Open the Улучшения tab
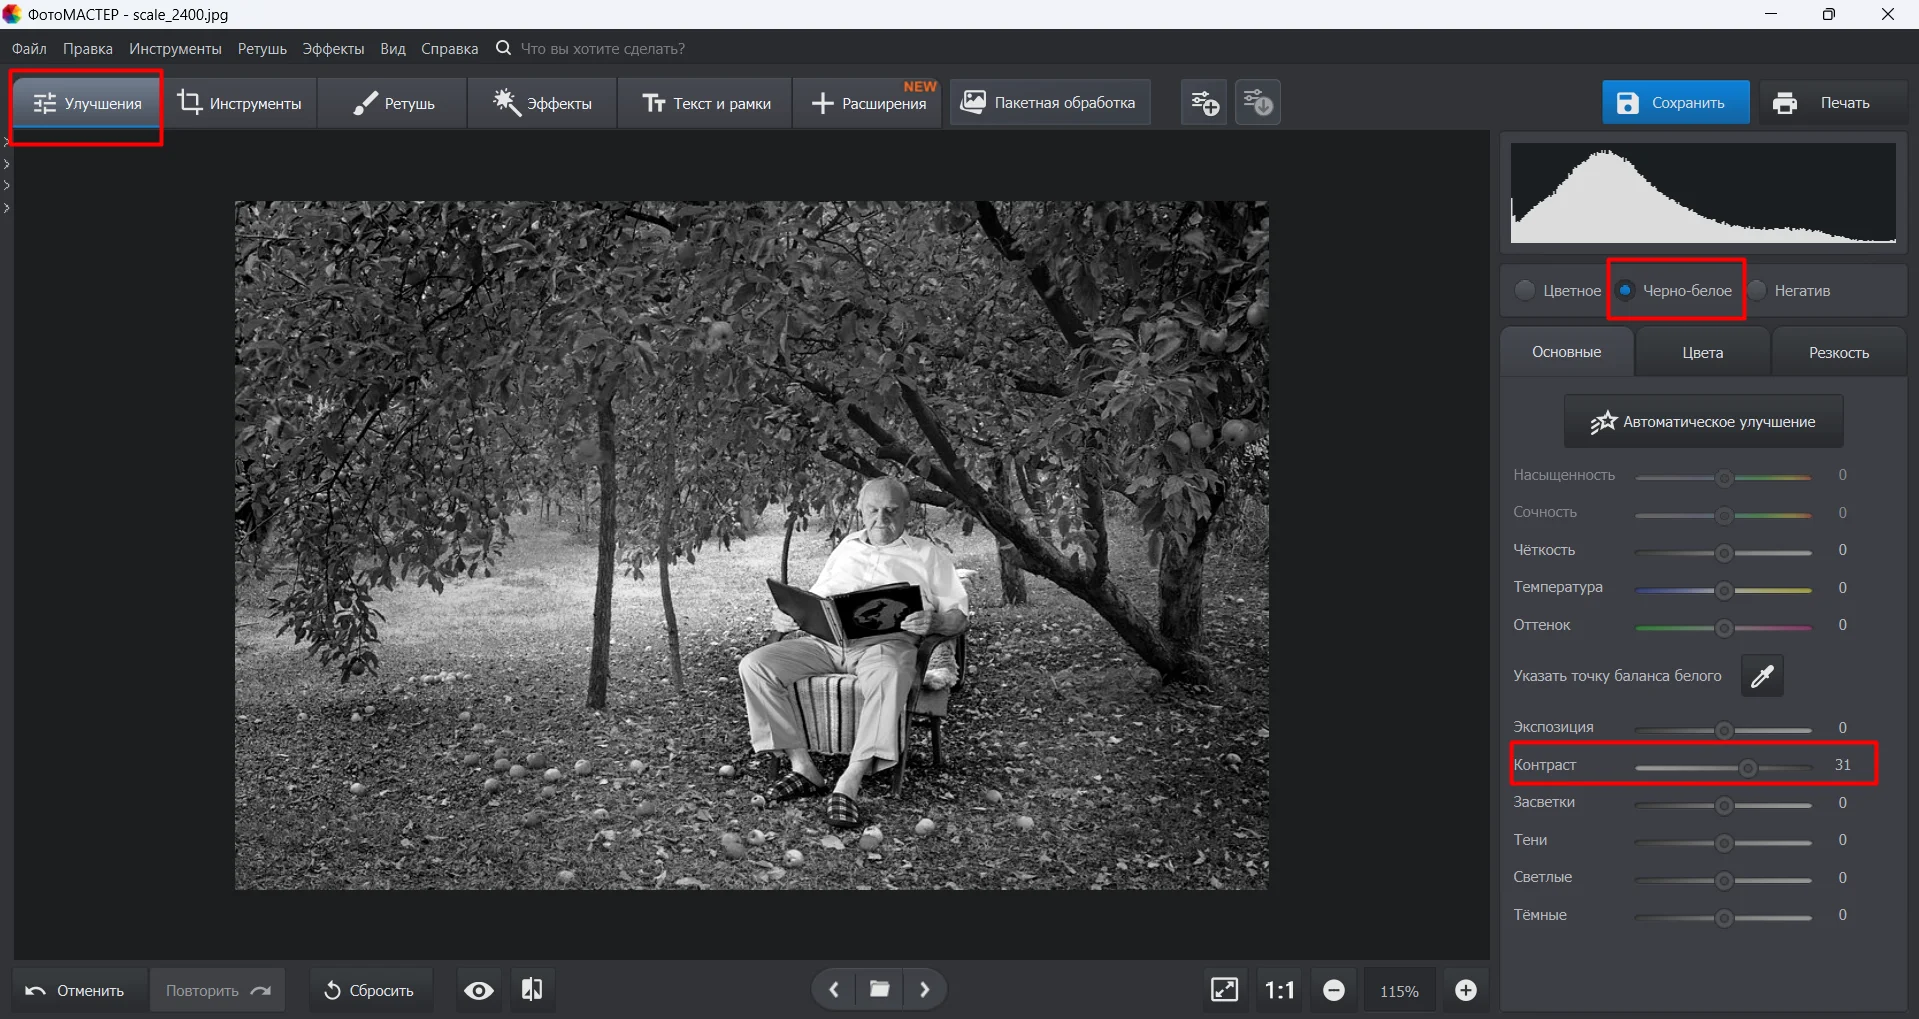Screen dimensions: 1919x1019 (87, 104)
